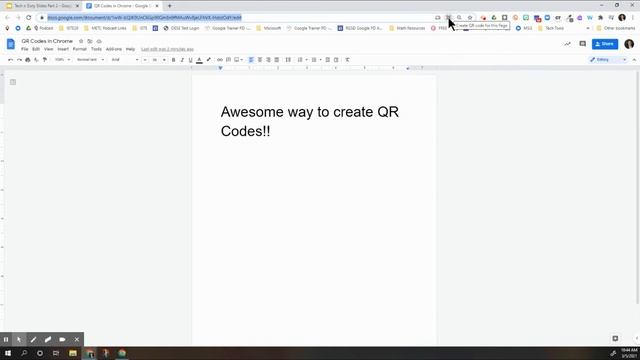Screen dimensions: 640x360
Task: Add a comment from the toolbar
Action: pyautogui.click(x=229, y=60)
